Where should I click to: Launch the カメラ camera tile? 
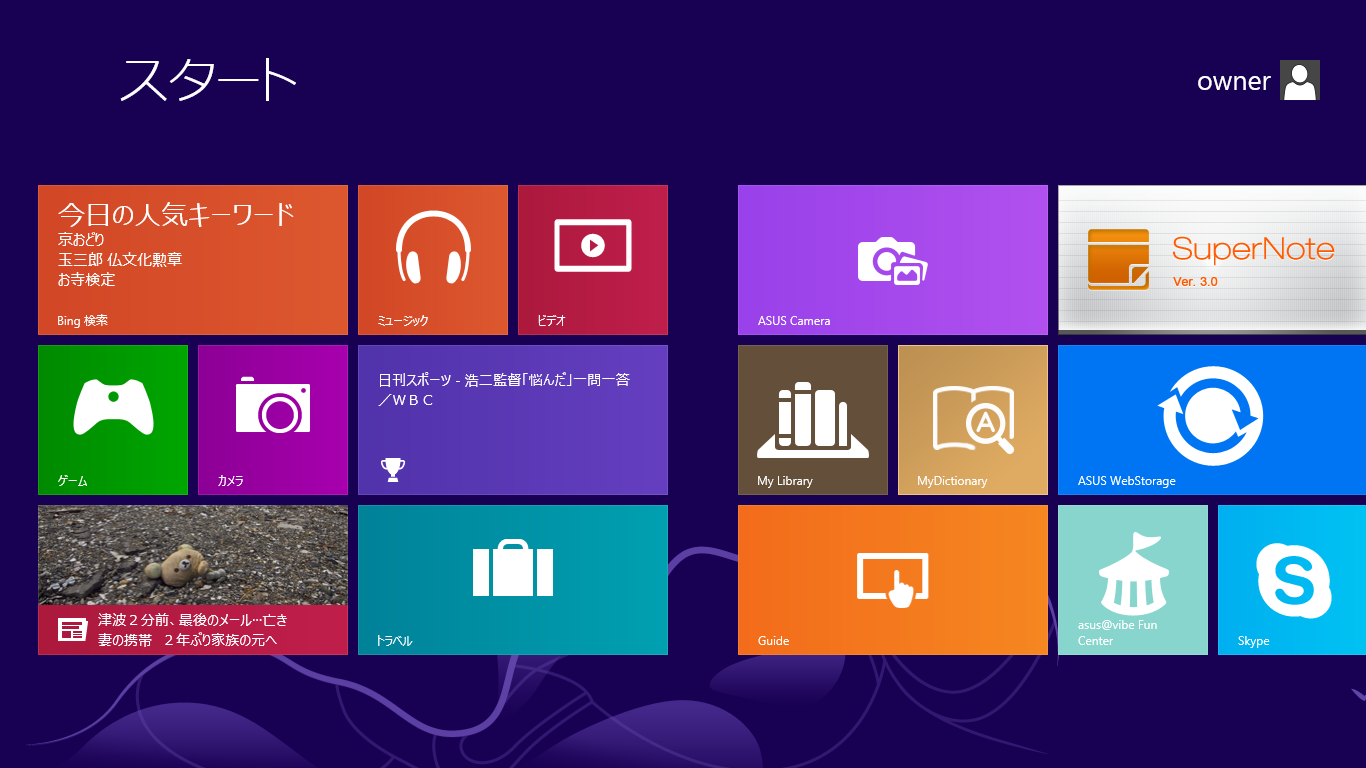273,420
